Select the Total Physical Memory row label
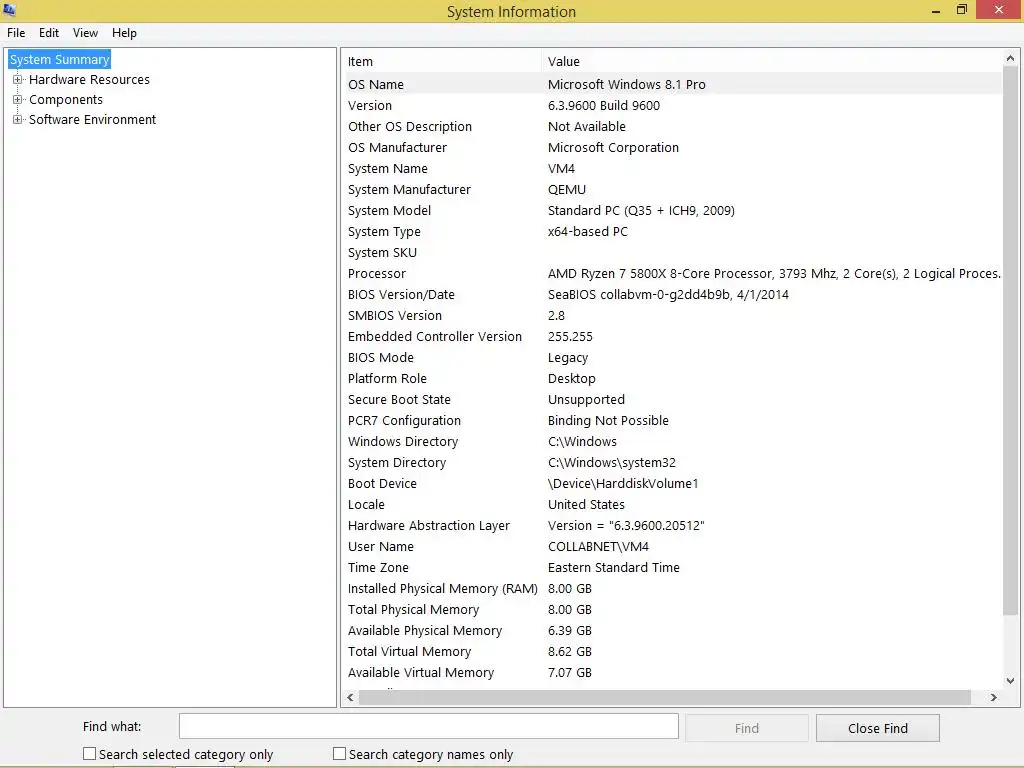1024x768 pixels. (x=413, y=610)
